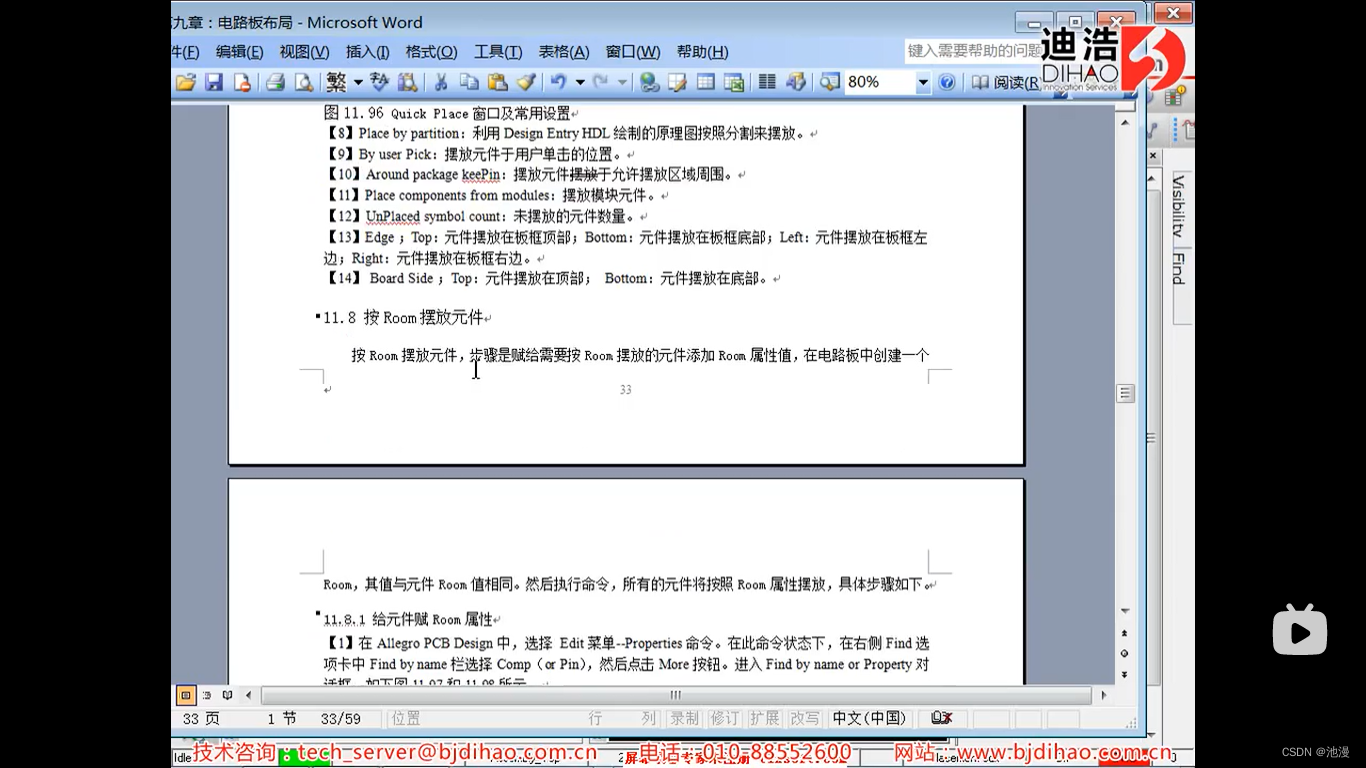Click the help search question box
The height and width of the screenshot is (768, 1366).
tap(975, 51)
